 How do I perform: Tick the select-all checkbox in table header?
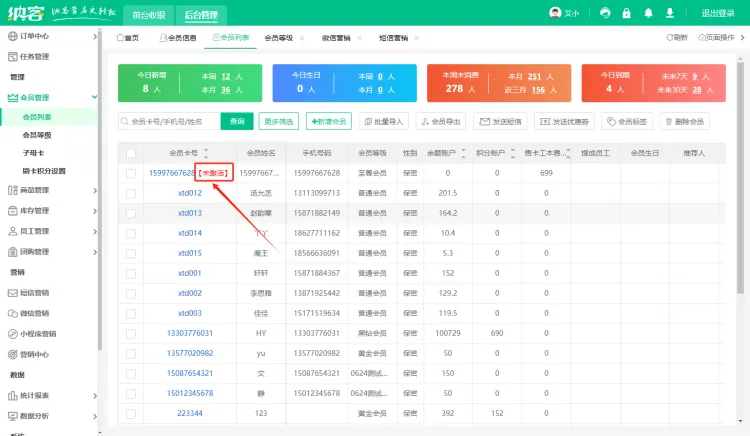point(131,153)
